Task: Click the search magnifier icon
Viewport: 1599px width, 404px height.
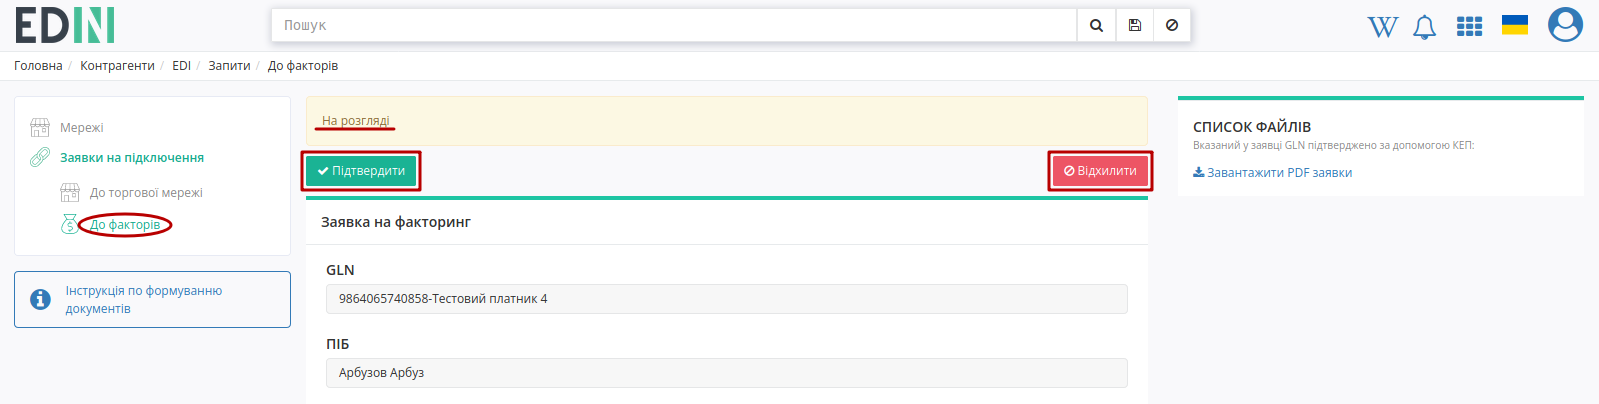Action: coord(1096,25)
